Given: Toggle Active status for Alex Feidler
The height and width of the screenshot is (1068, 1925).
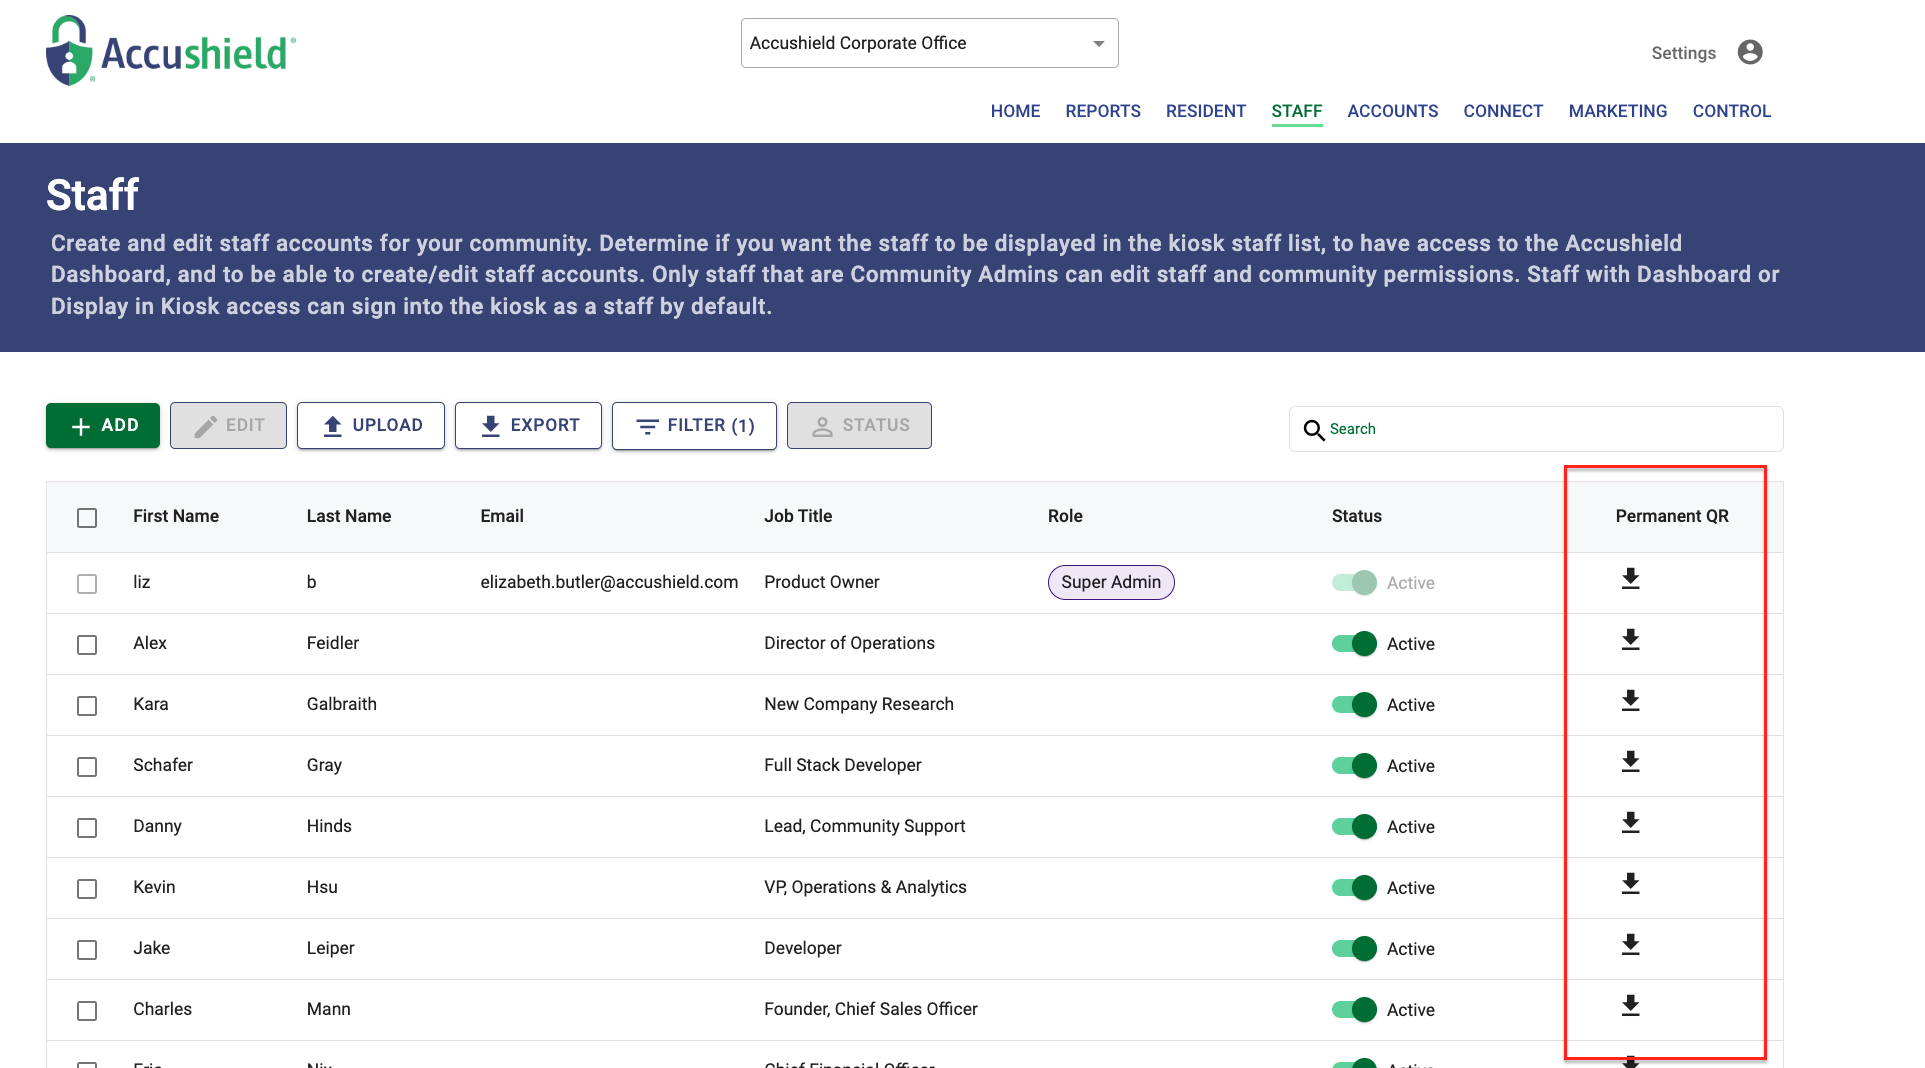Looking at the screenshot, I should coord(1354,644).
